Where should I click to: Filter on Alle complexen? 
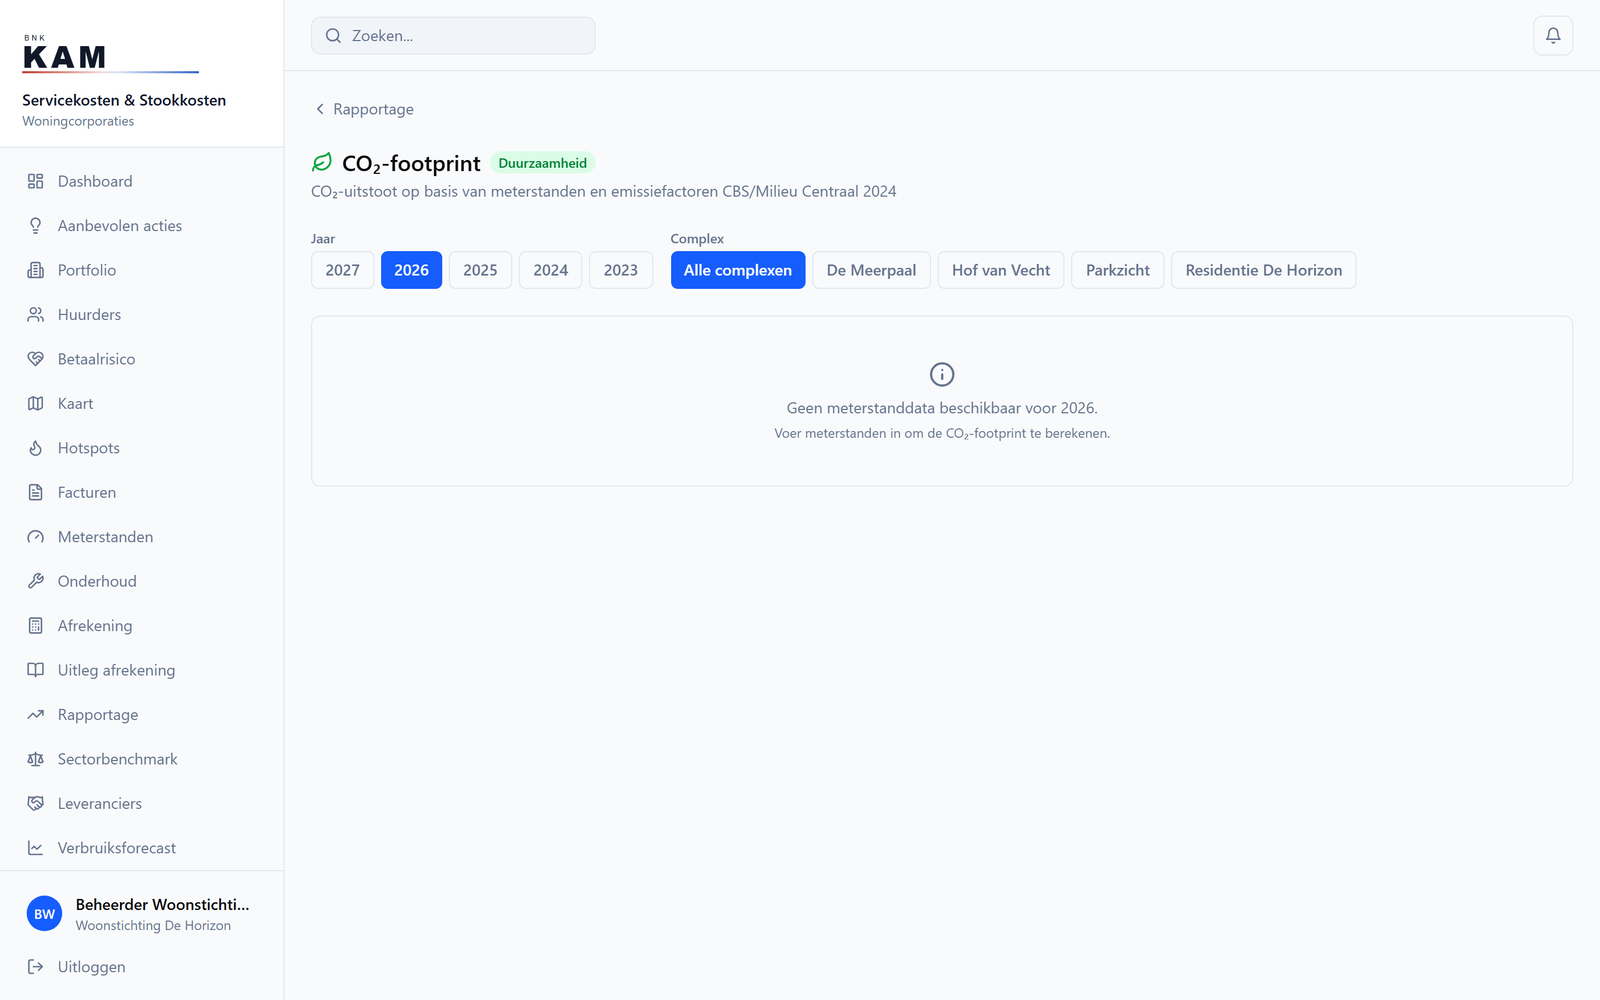click(738, 270)
